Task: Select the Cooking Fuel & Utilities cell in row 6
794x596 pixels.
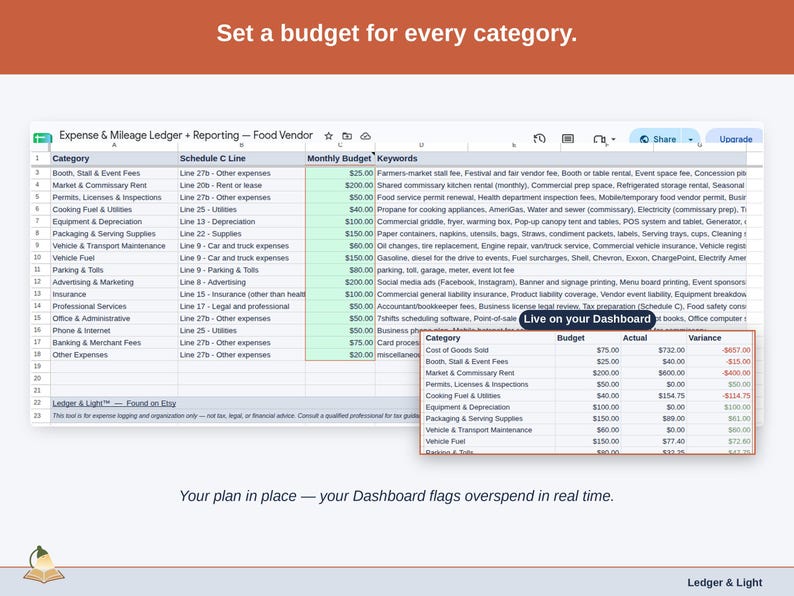Action: [x=114, y=210]
